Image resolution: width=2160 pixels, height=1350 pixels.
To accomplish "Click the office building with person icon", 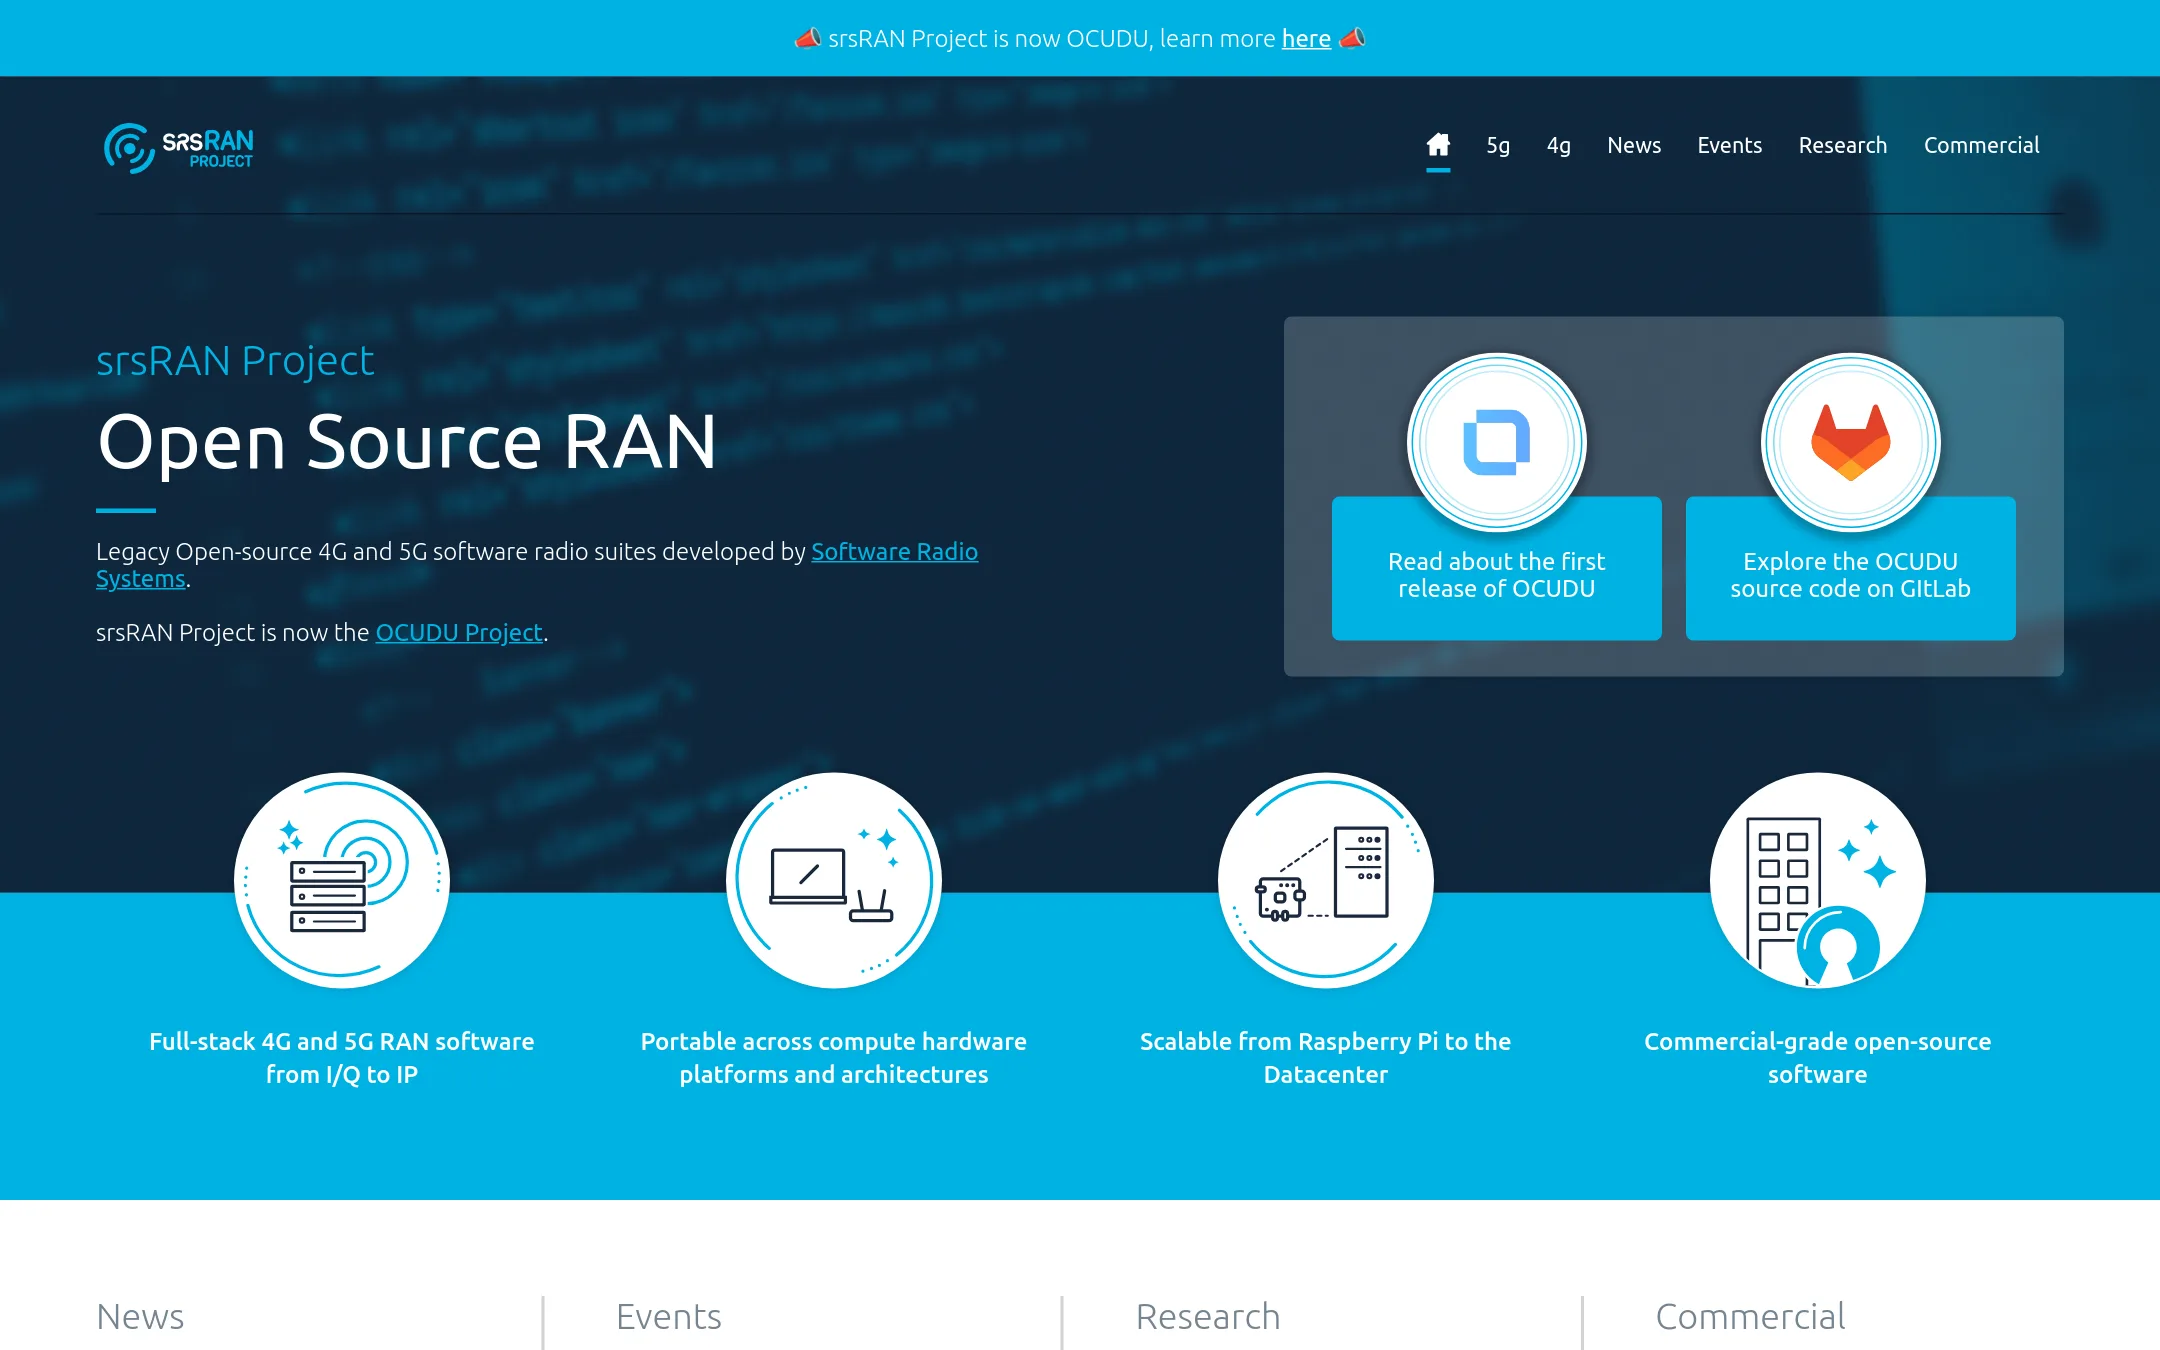I will click(x=1818, y=880).
